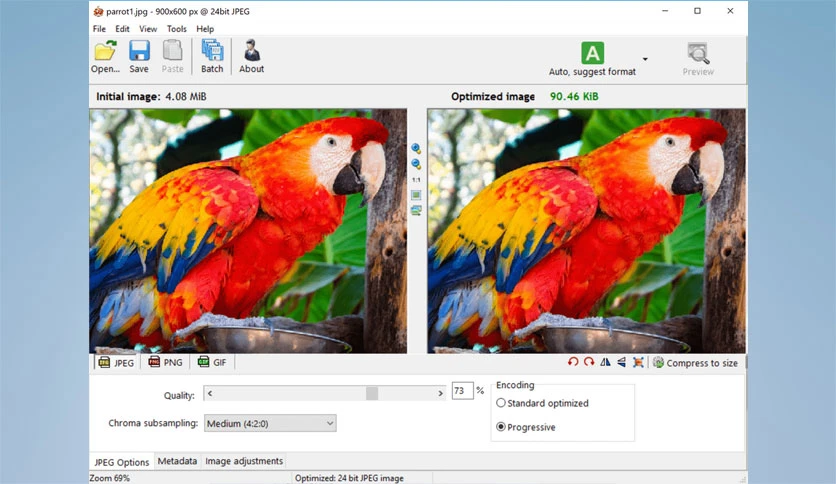Click the quality percent input field
Screen dimensions: 836x484
462,391
